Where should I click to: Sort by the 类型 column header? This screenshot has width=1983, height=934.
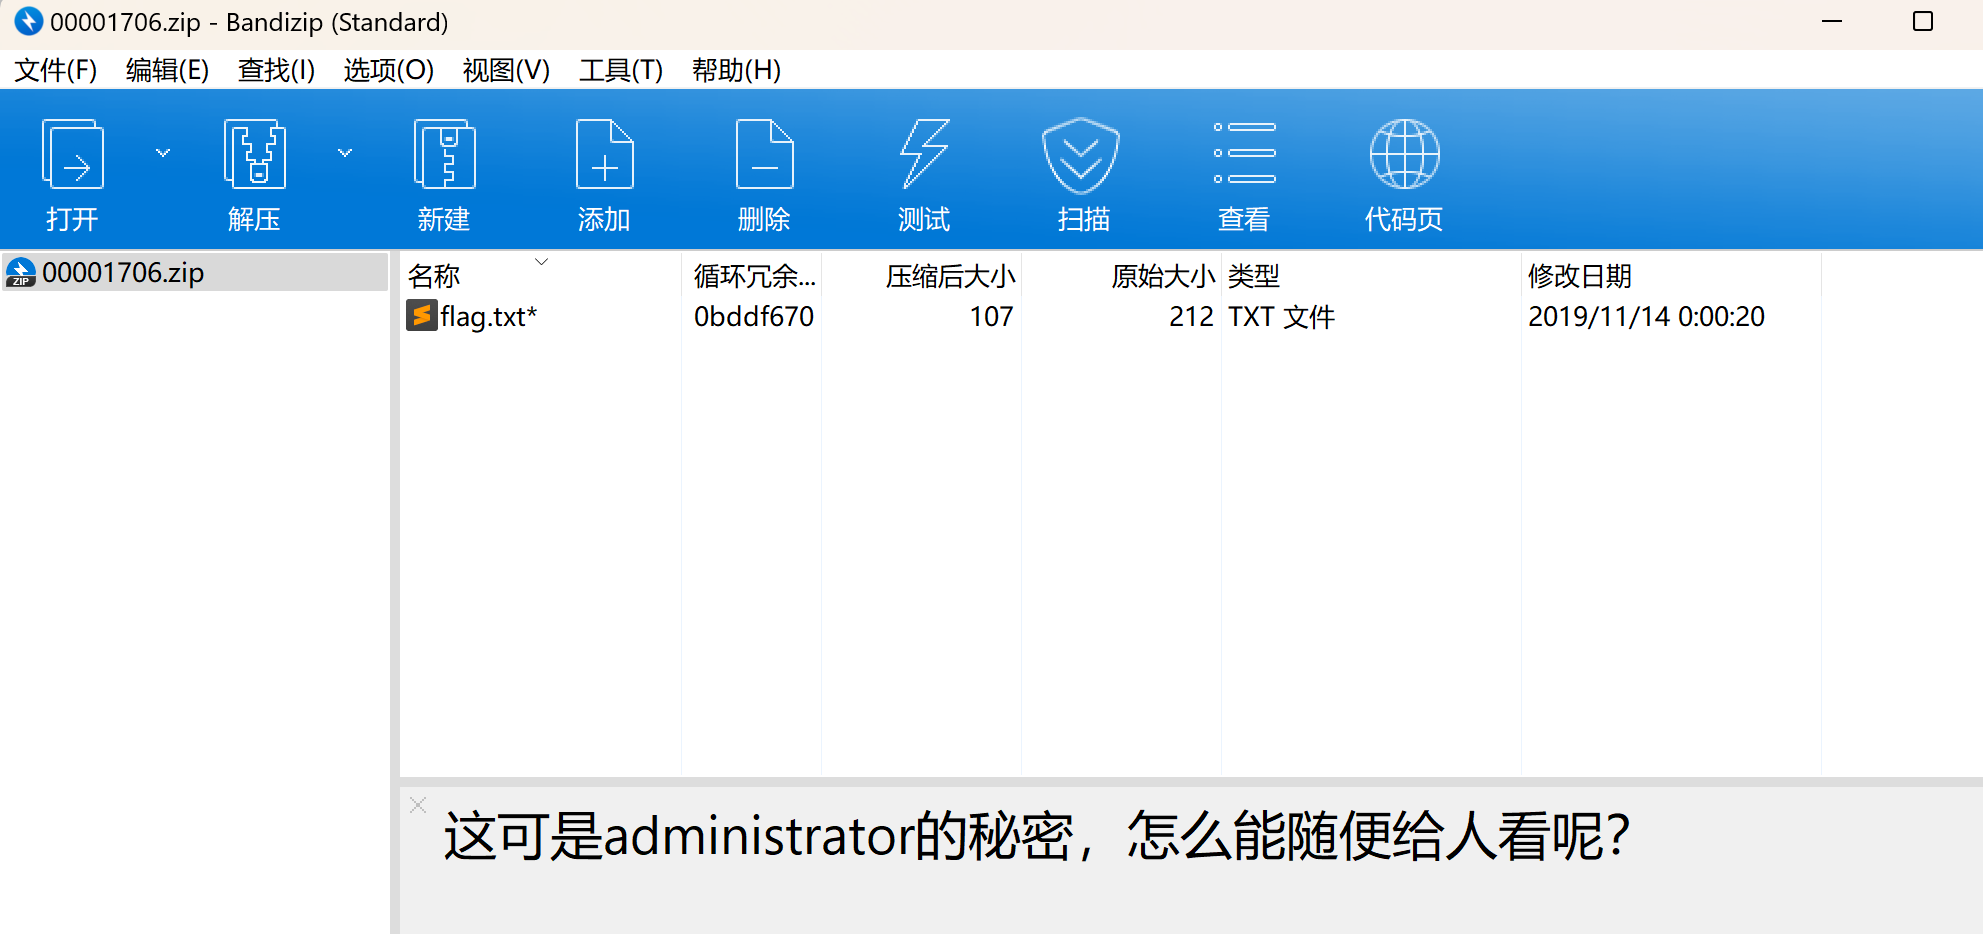tap(1254, 276)
